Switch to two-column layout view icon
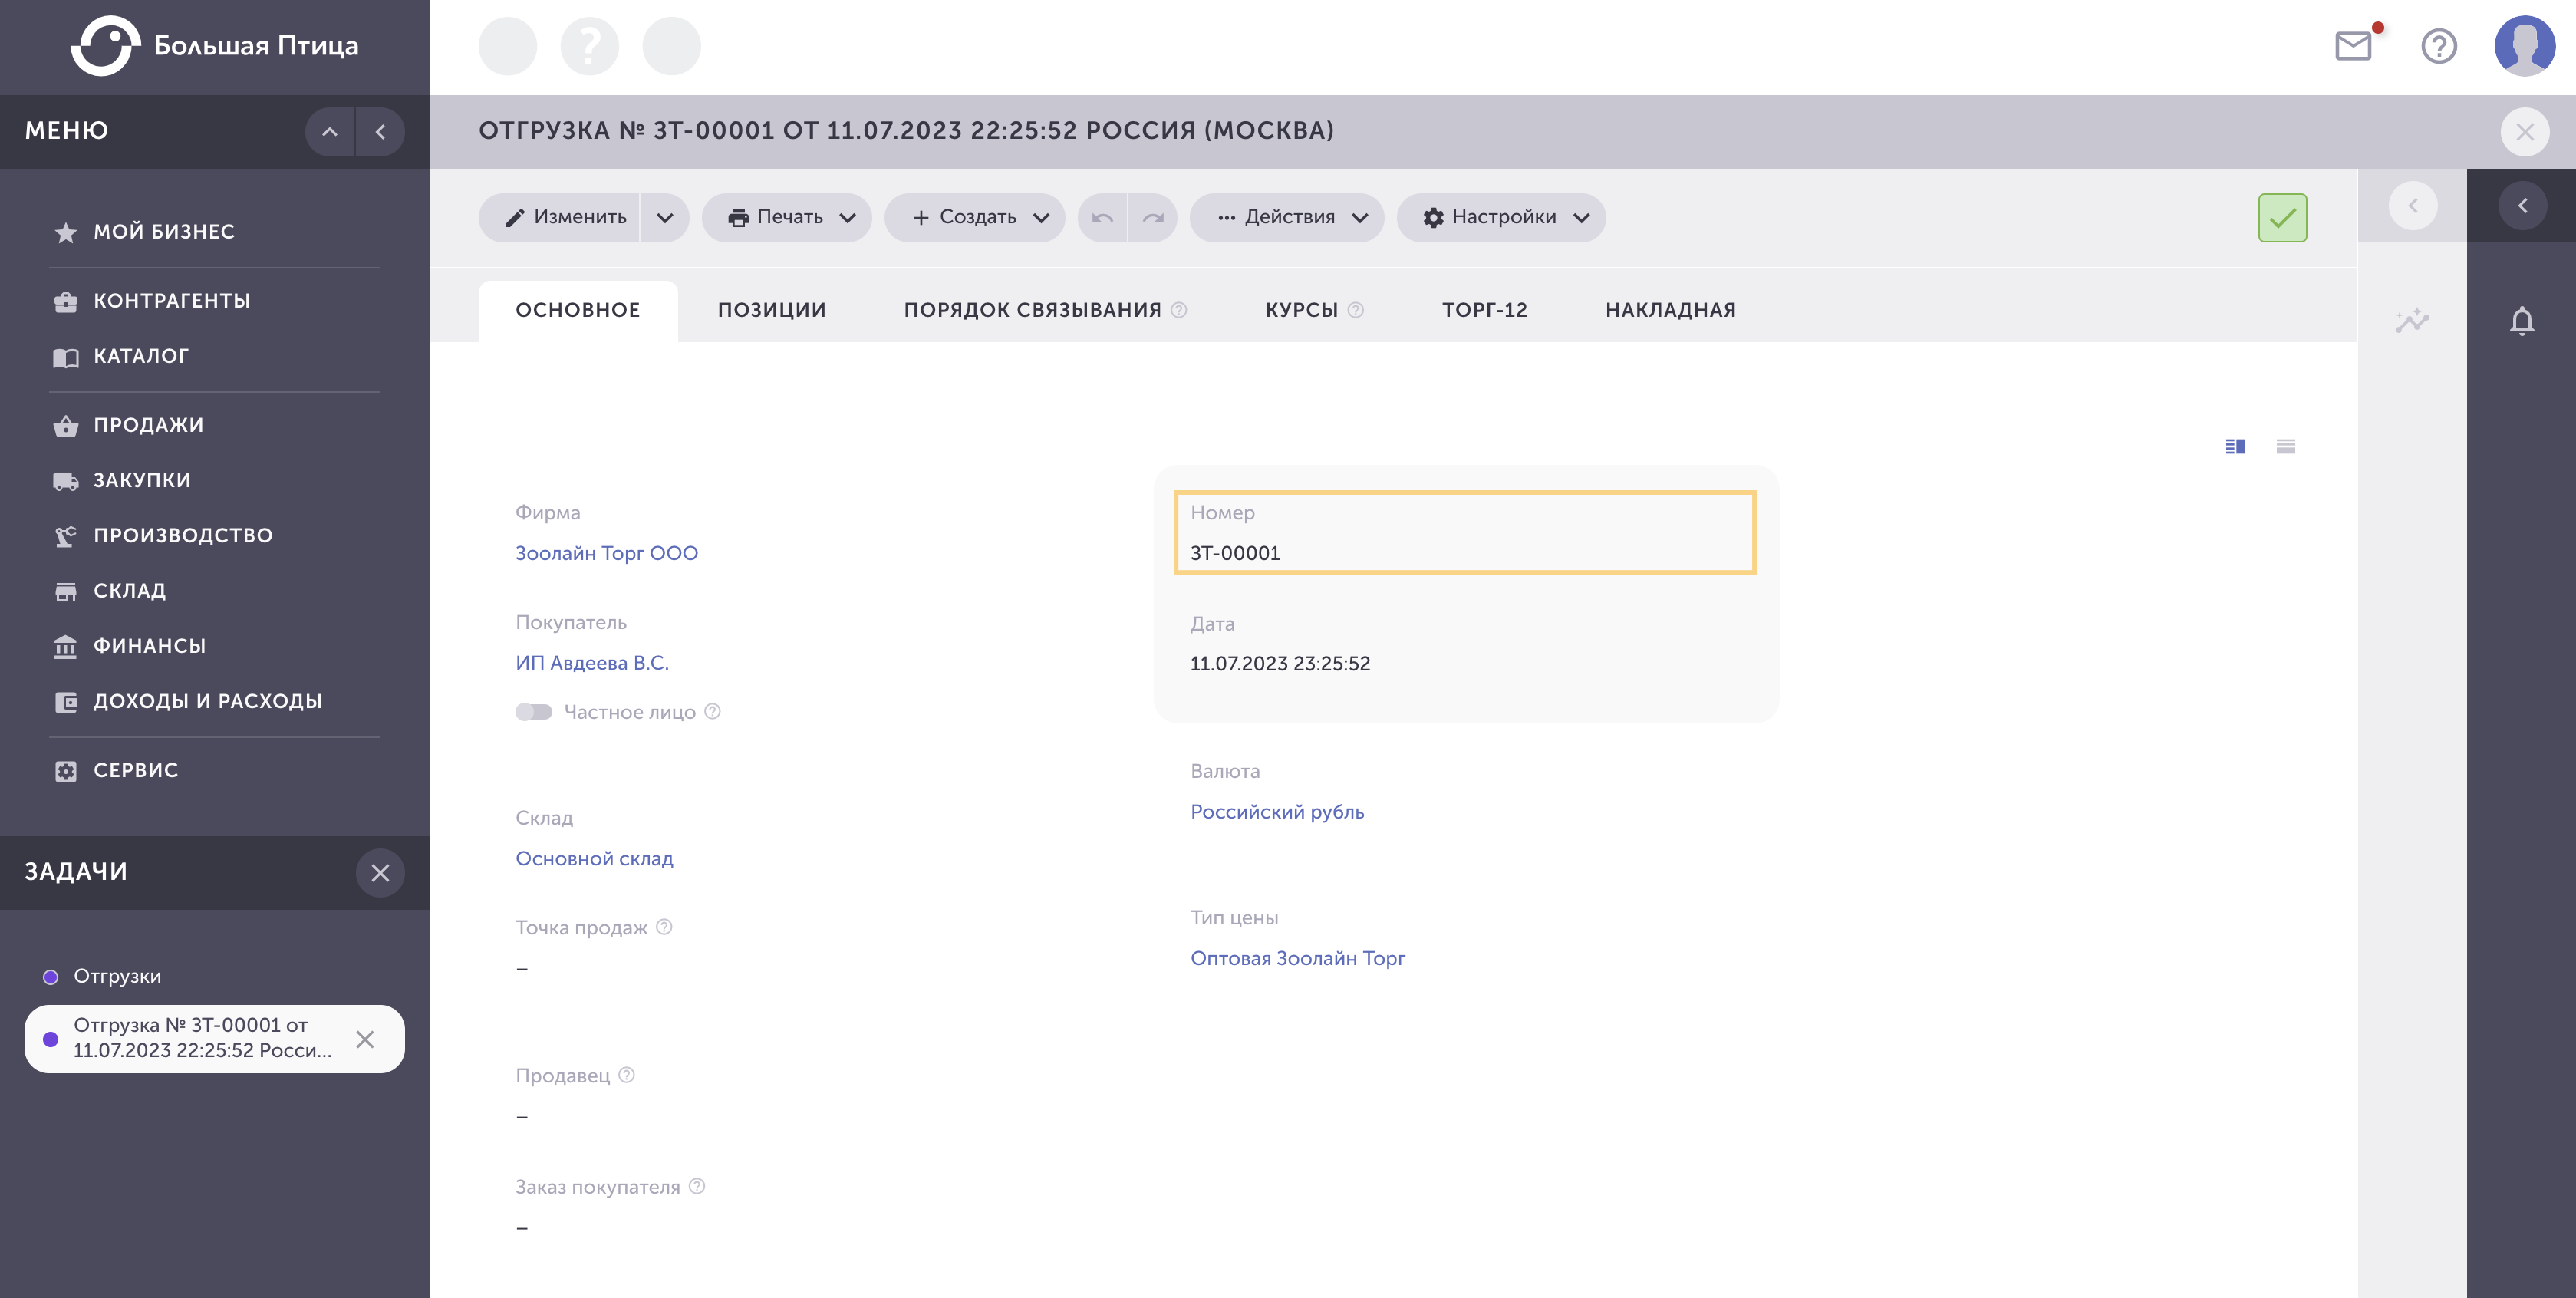This screenshot has height=1298, width=2576. (x=2235, y=446)
